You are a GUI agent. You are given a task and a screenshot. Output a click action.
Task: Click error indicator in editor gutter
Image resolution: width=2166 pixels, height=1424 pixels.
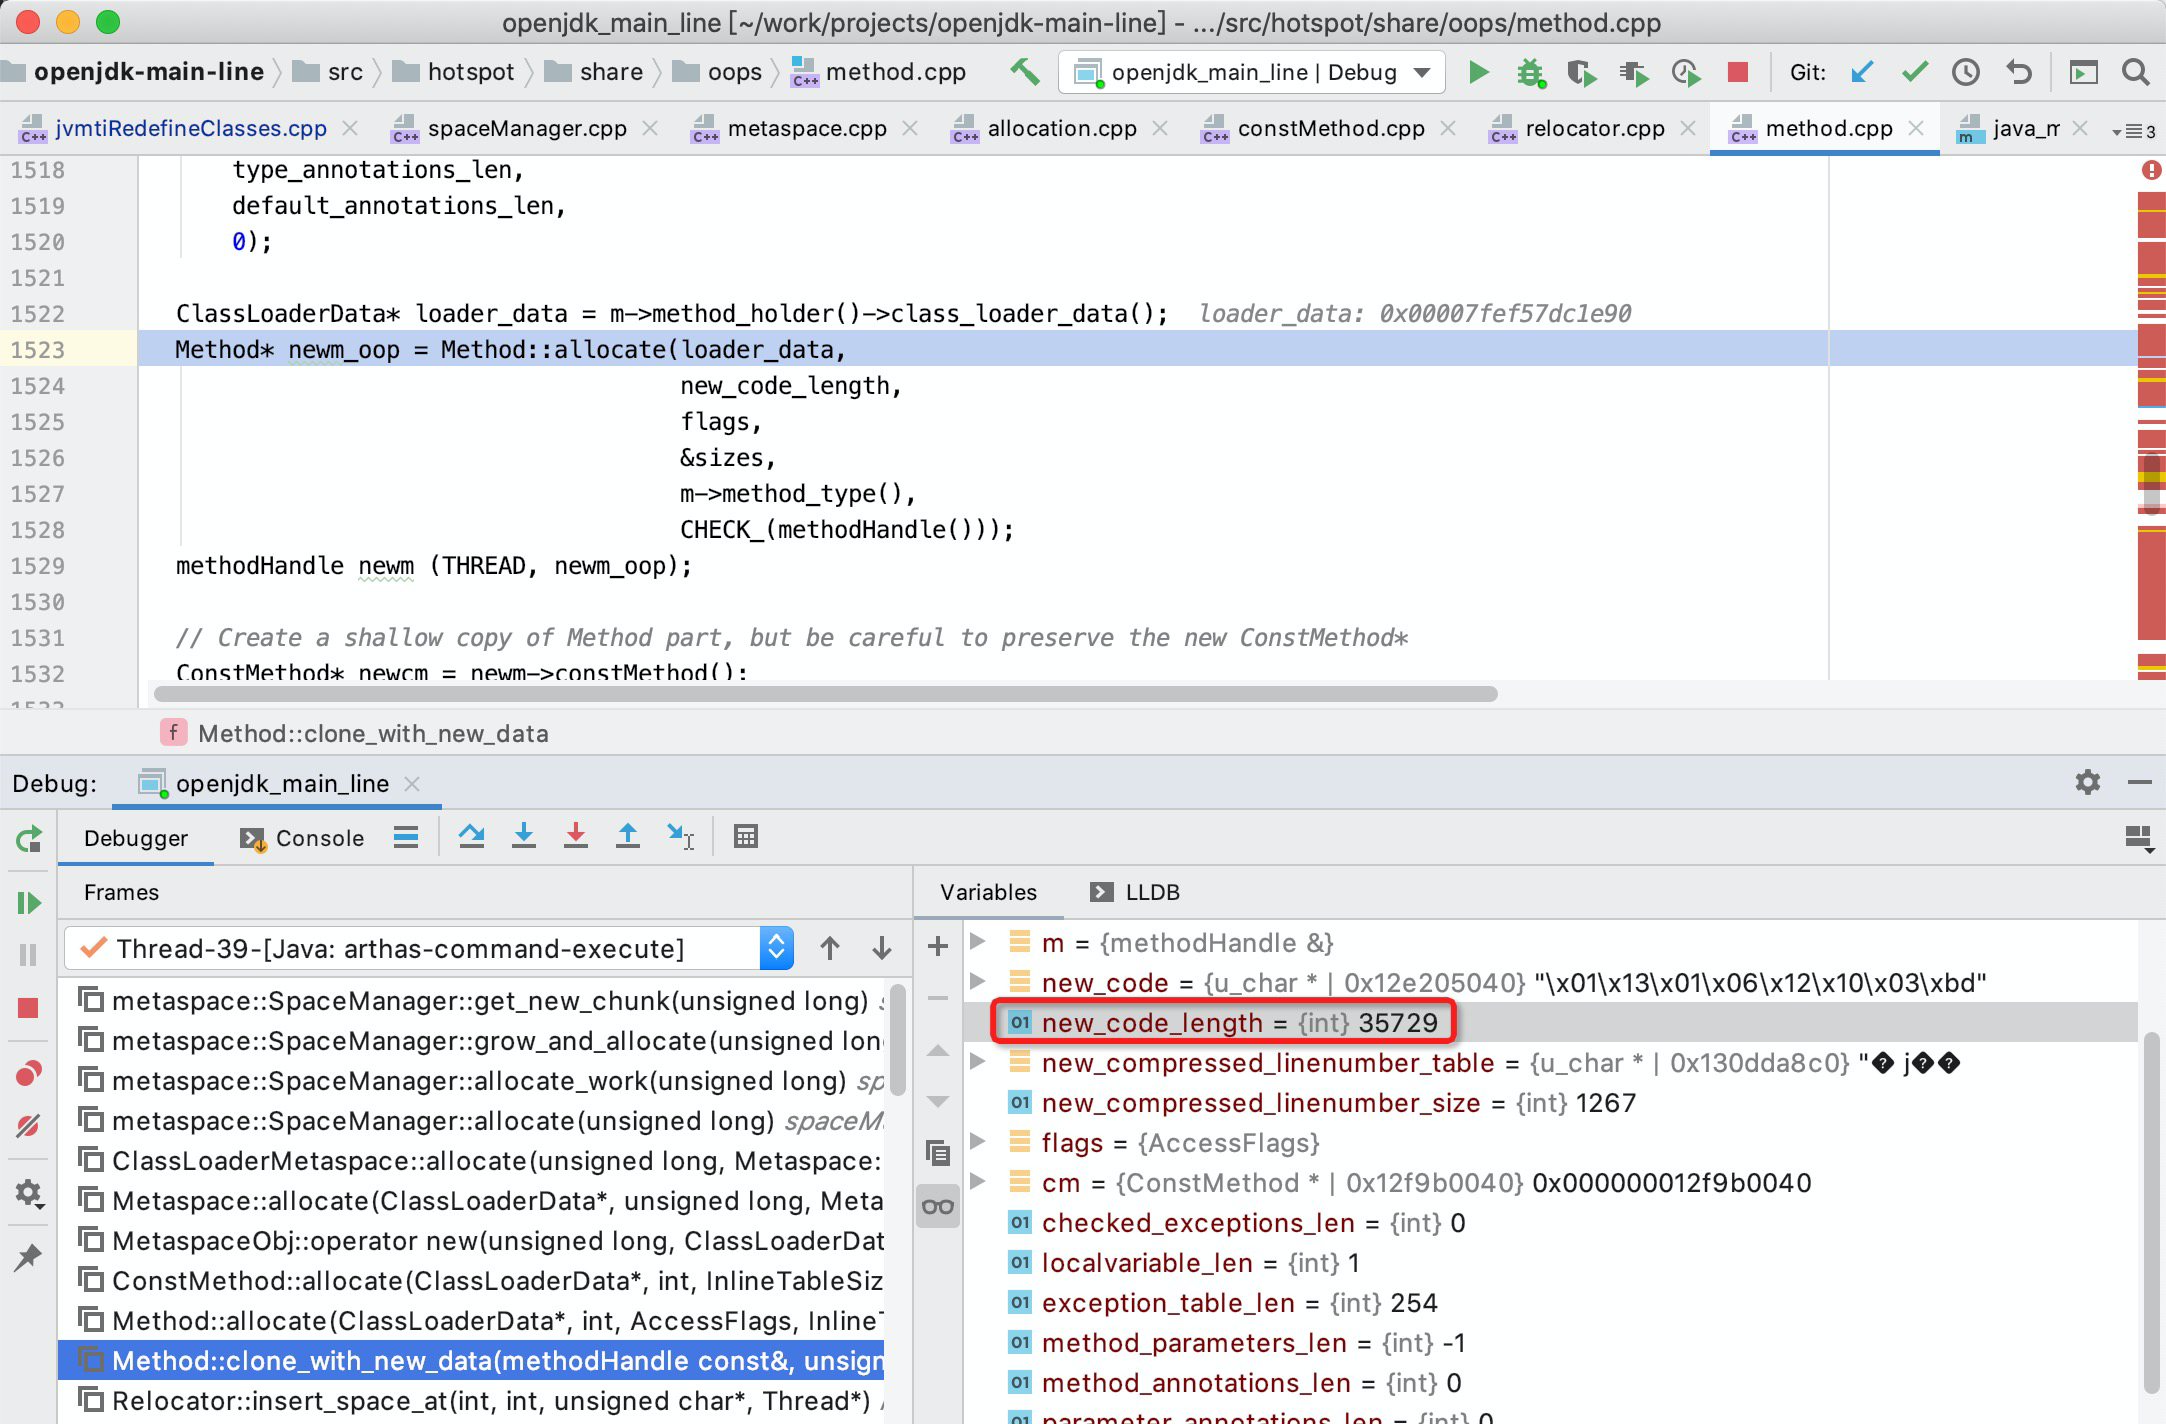(x=2152, y=170)
